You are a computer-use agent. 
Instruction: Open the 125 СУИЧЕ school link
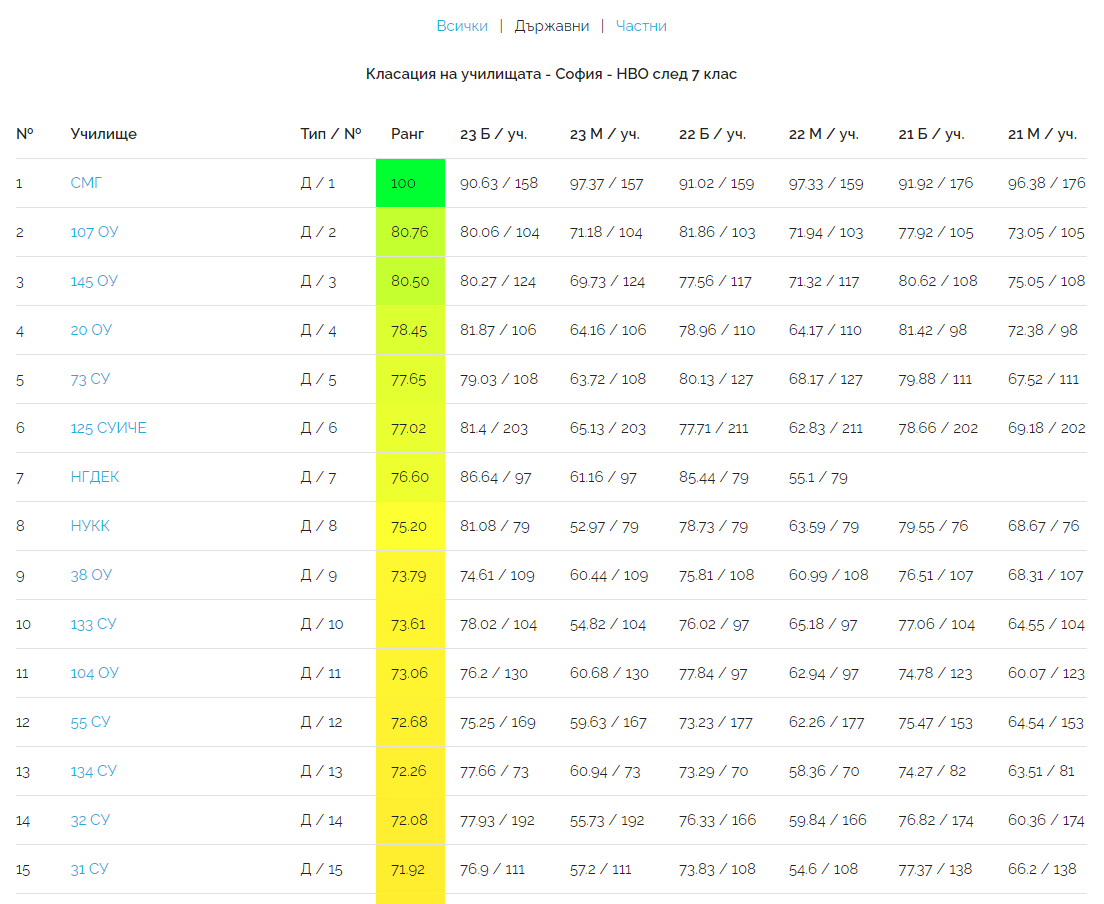pyautogui.click(x=108, y=428)
